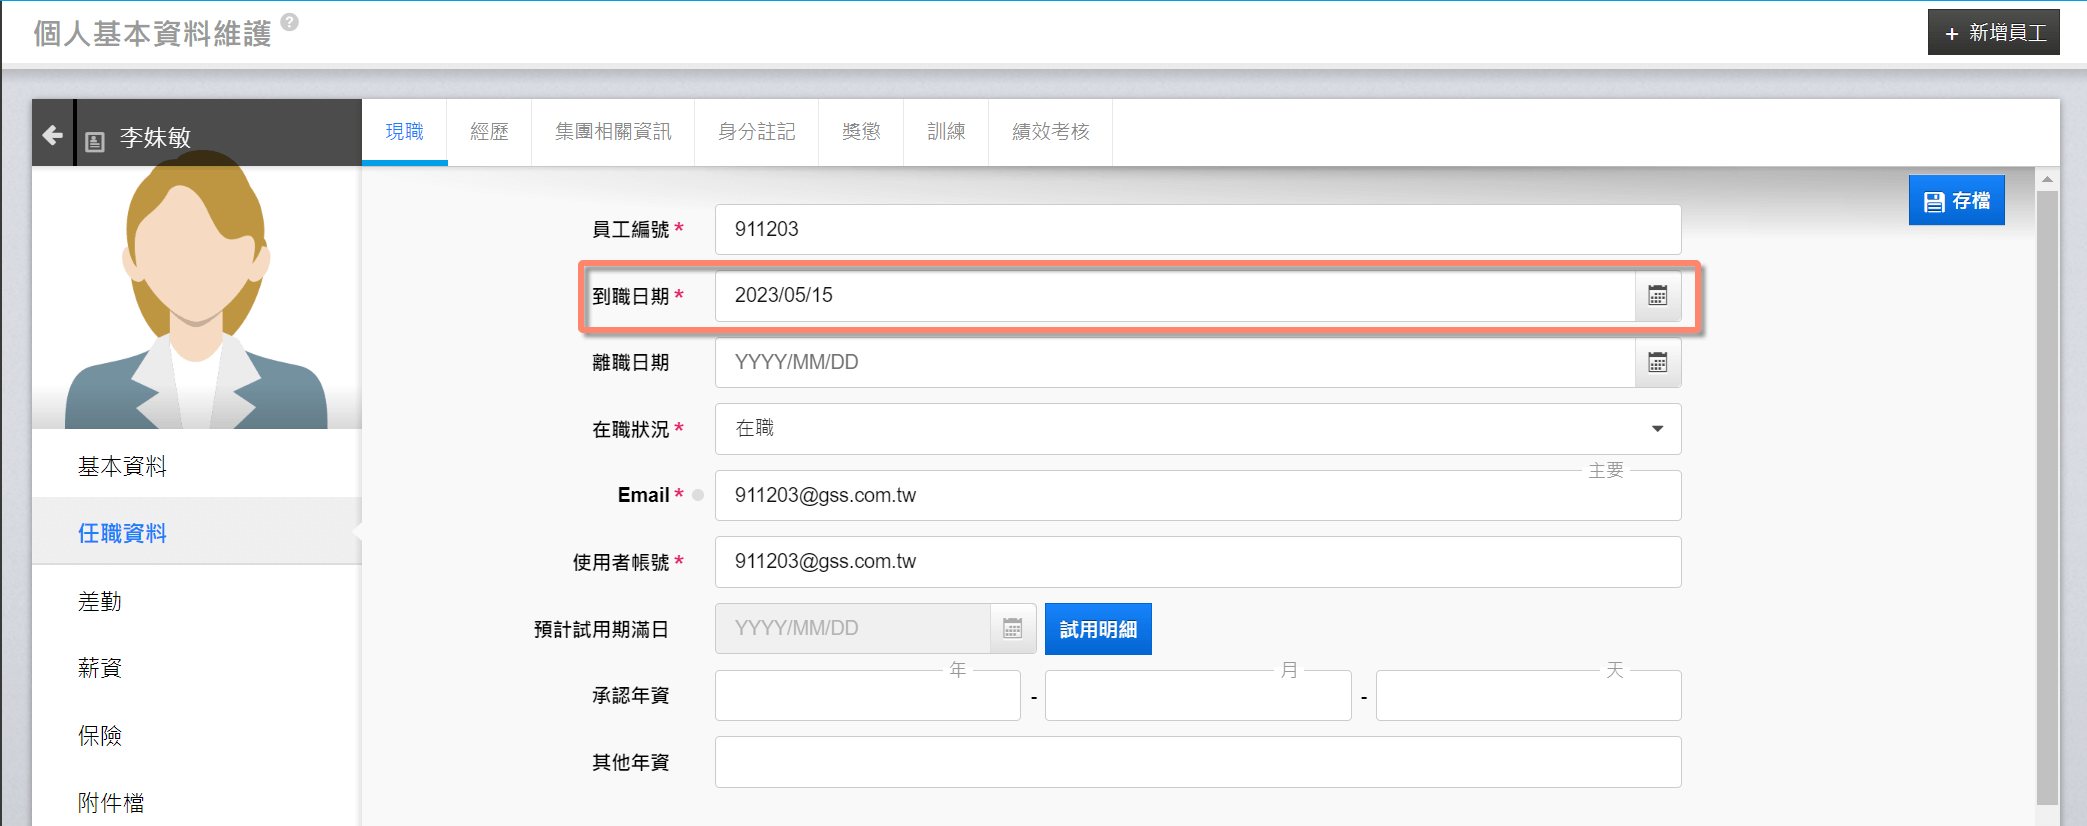This screenshot has width=2087, height=826.
Task: Click the employee card icon beside name
Action: point(95,141)
